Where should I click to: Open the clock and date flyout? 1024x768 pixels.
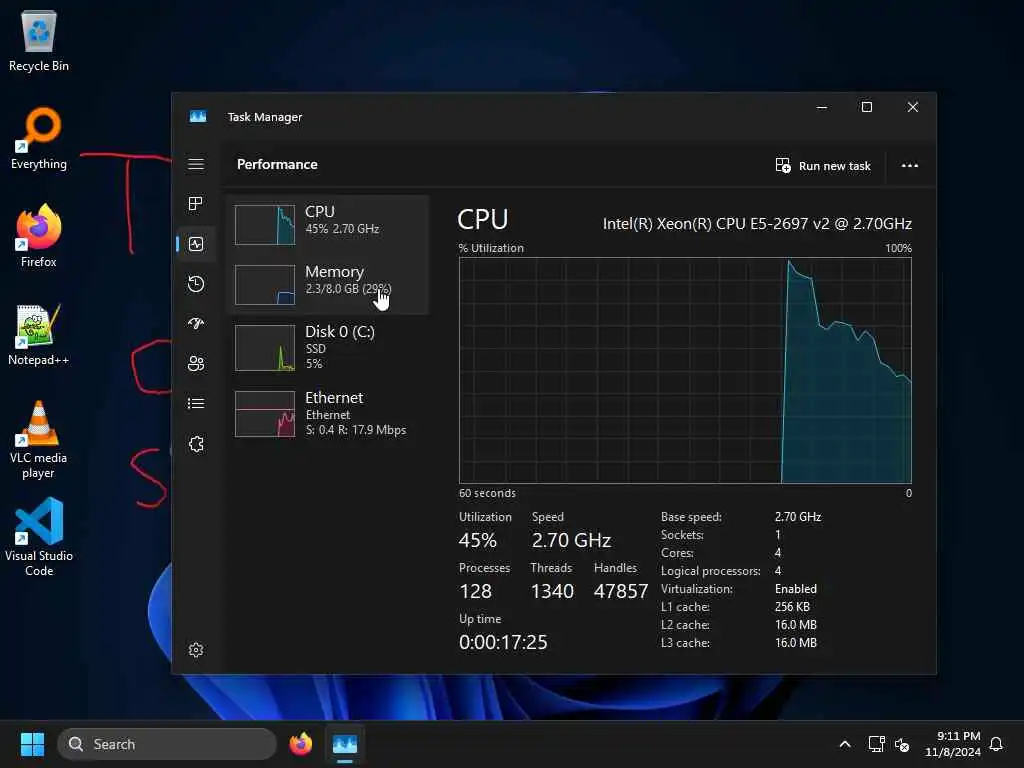tap(953, 744)
